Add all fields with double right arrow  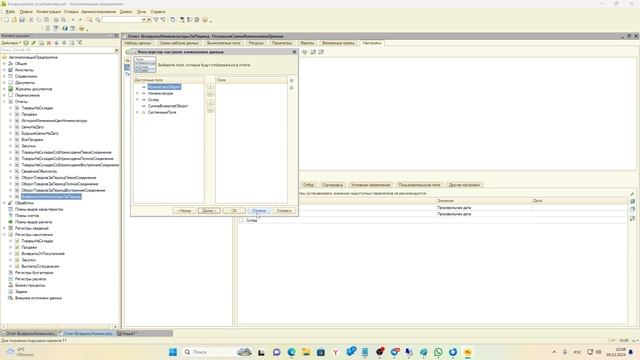(210, 94)
